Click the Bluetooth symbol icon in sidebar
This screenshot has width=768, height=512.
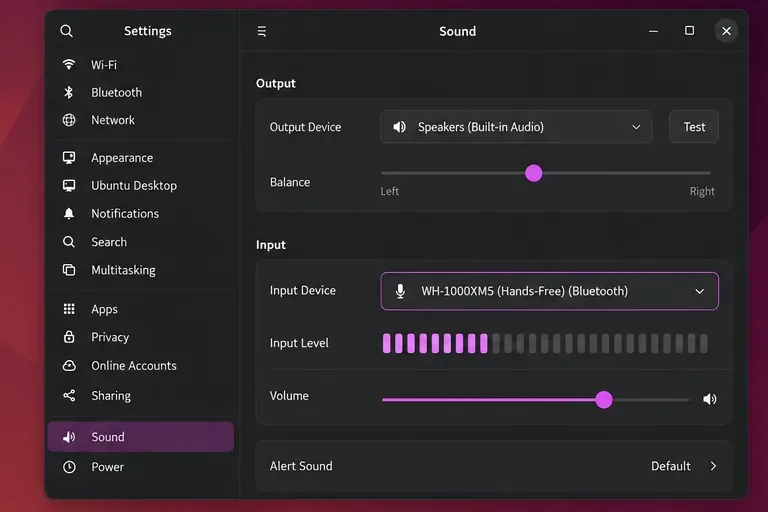pyautogui.click(x=69, y=92)
